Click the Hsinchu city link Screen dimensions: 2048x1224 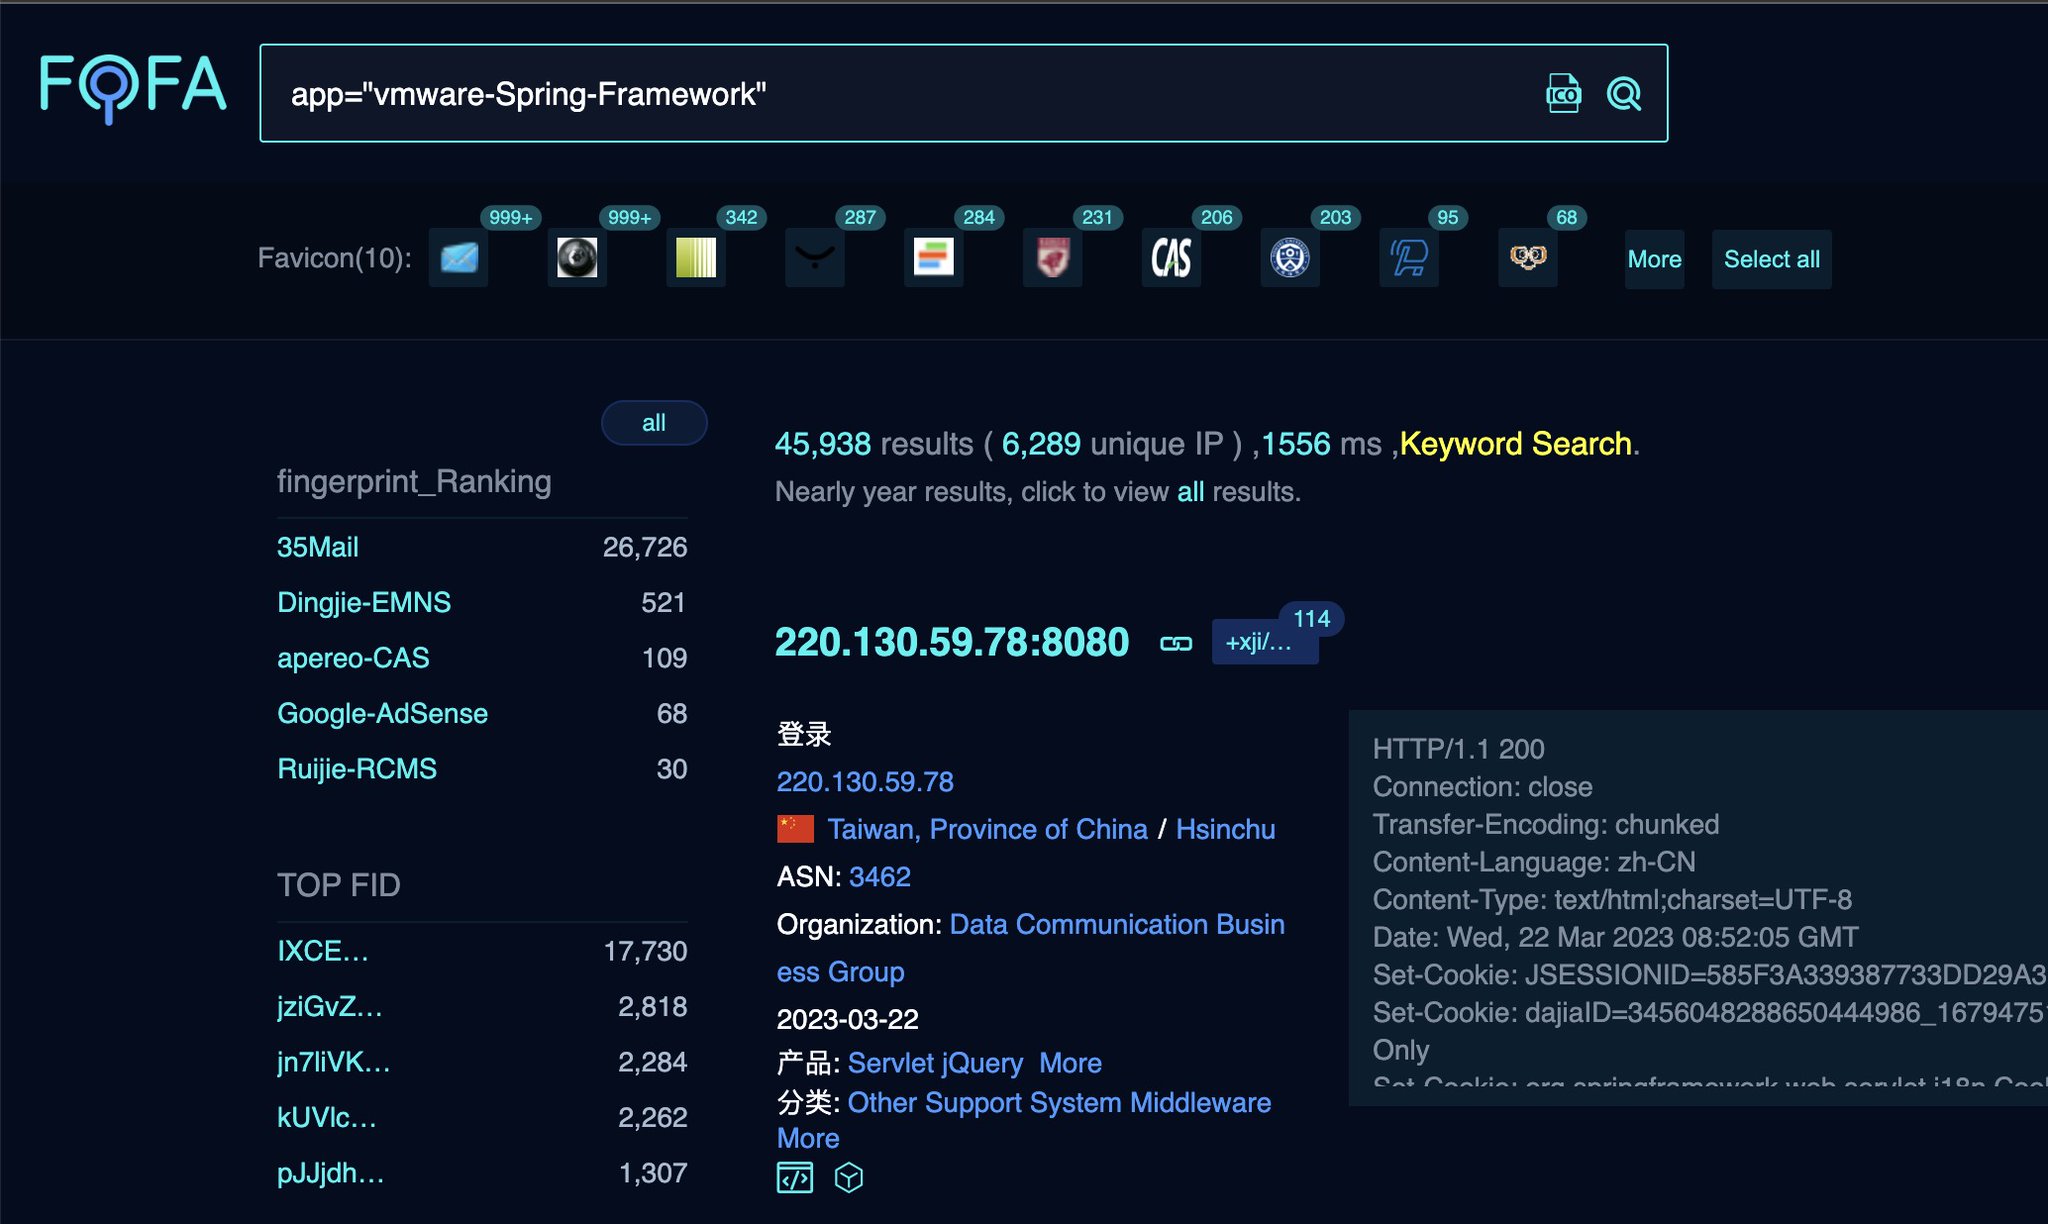pyautogui.click(x=1226, y=829)
